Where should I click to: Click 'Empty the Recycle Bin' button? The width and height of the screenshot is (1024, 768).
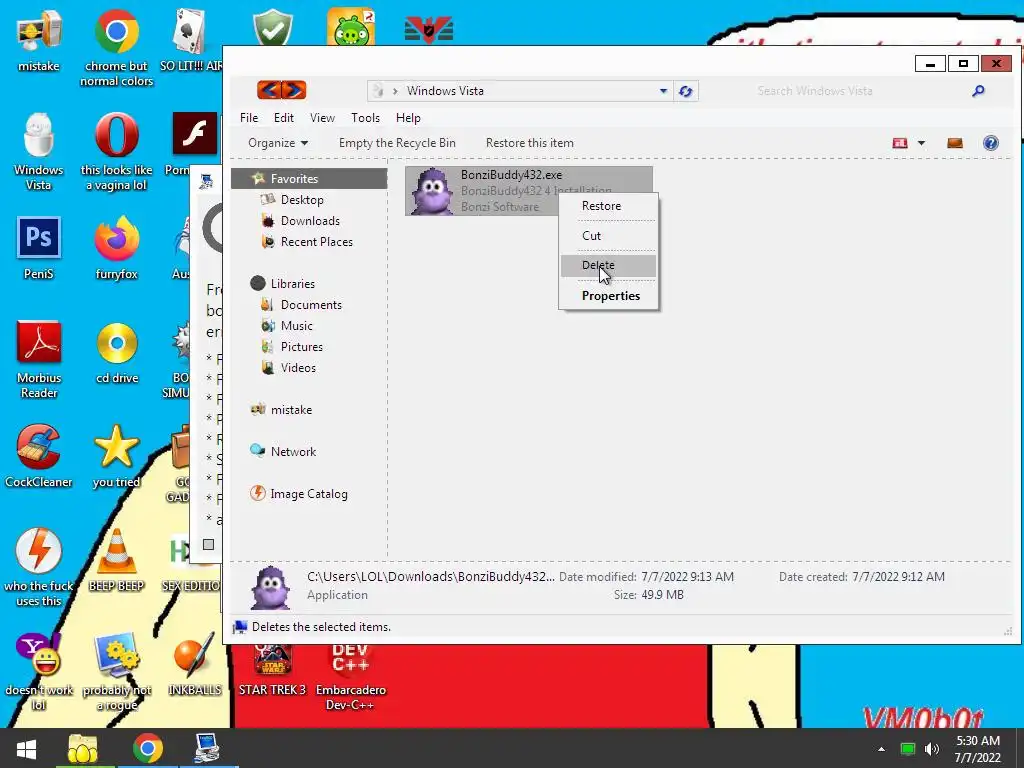pos(397,143)
